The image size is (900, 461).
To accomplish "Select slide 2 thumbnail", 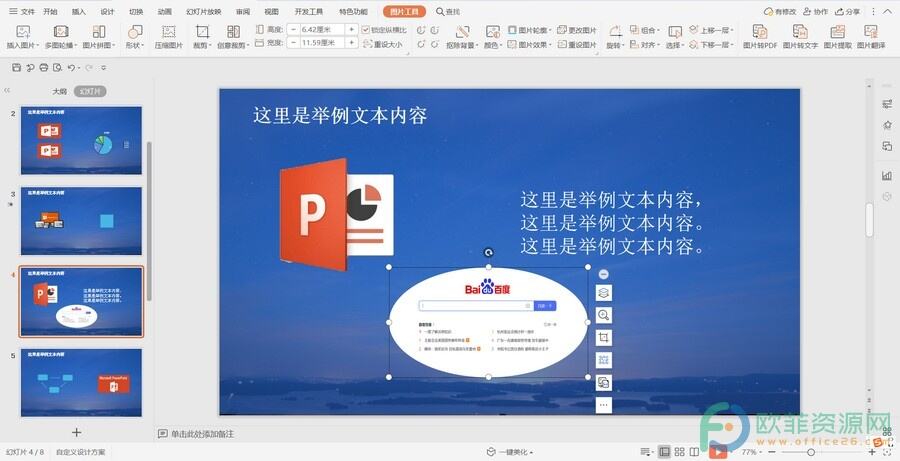I will (x=81, y=140).
